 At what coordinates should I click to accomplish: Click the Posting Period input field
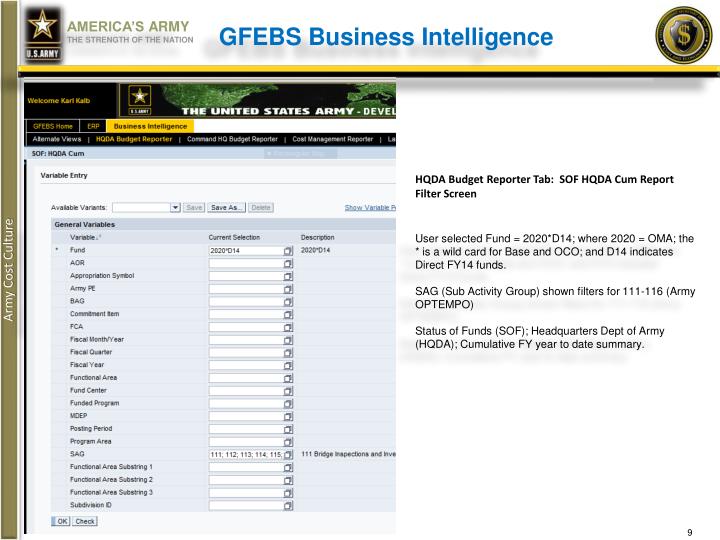246,429
